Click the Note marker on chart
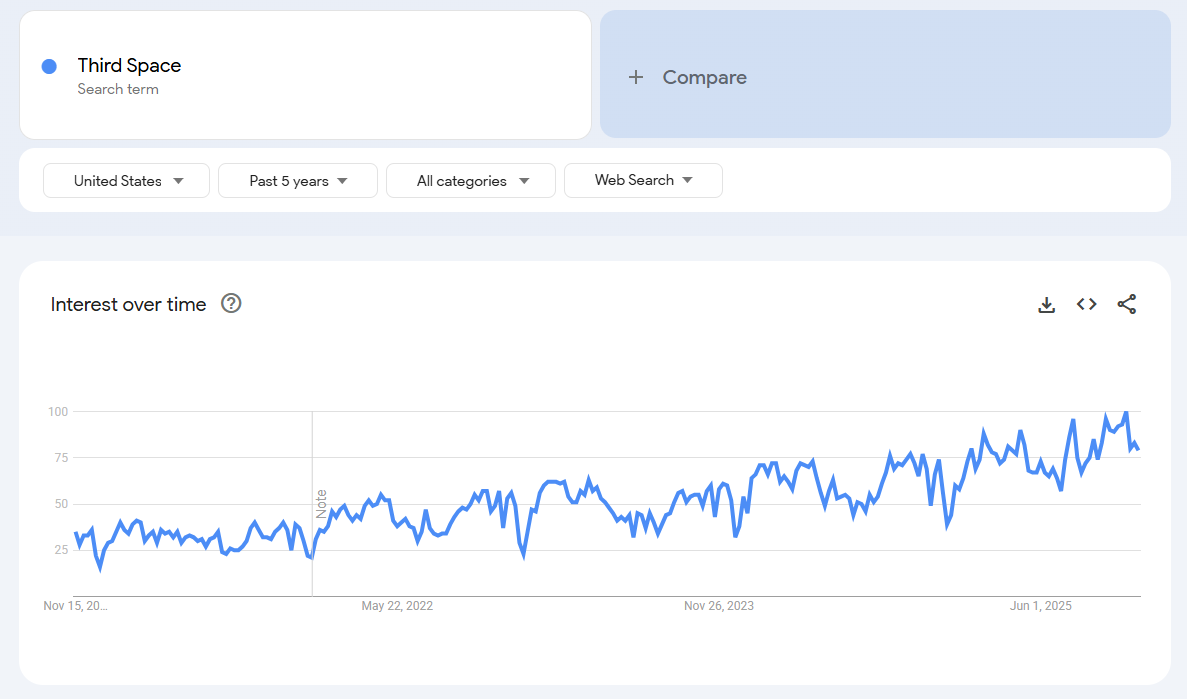Viewport: 1187px width, 699px height. point(321,504)
